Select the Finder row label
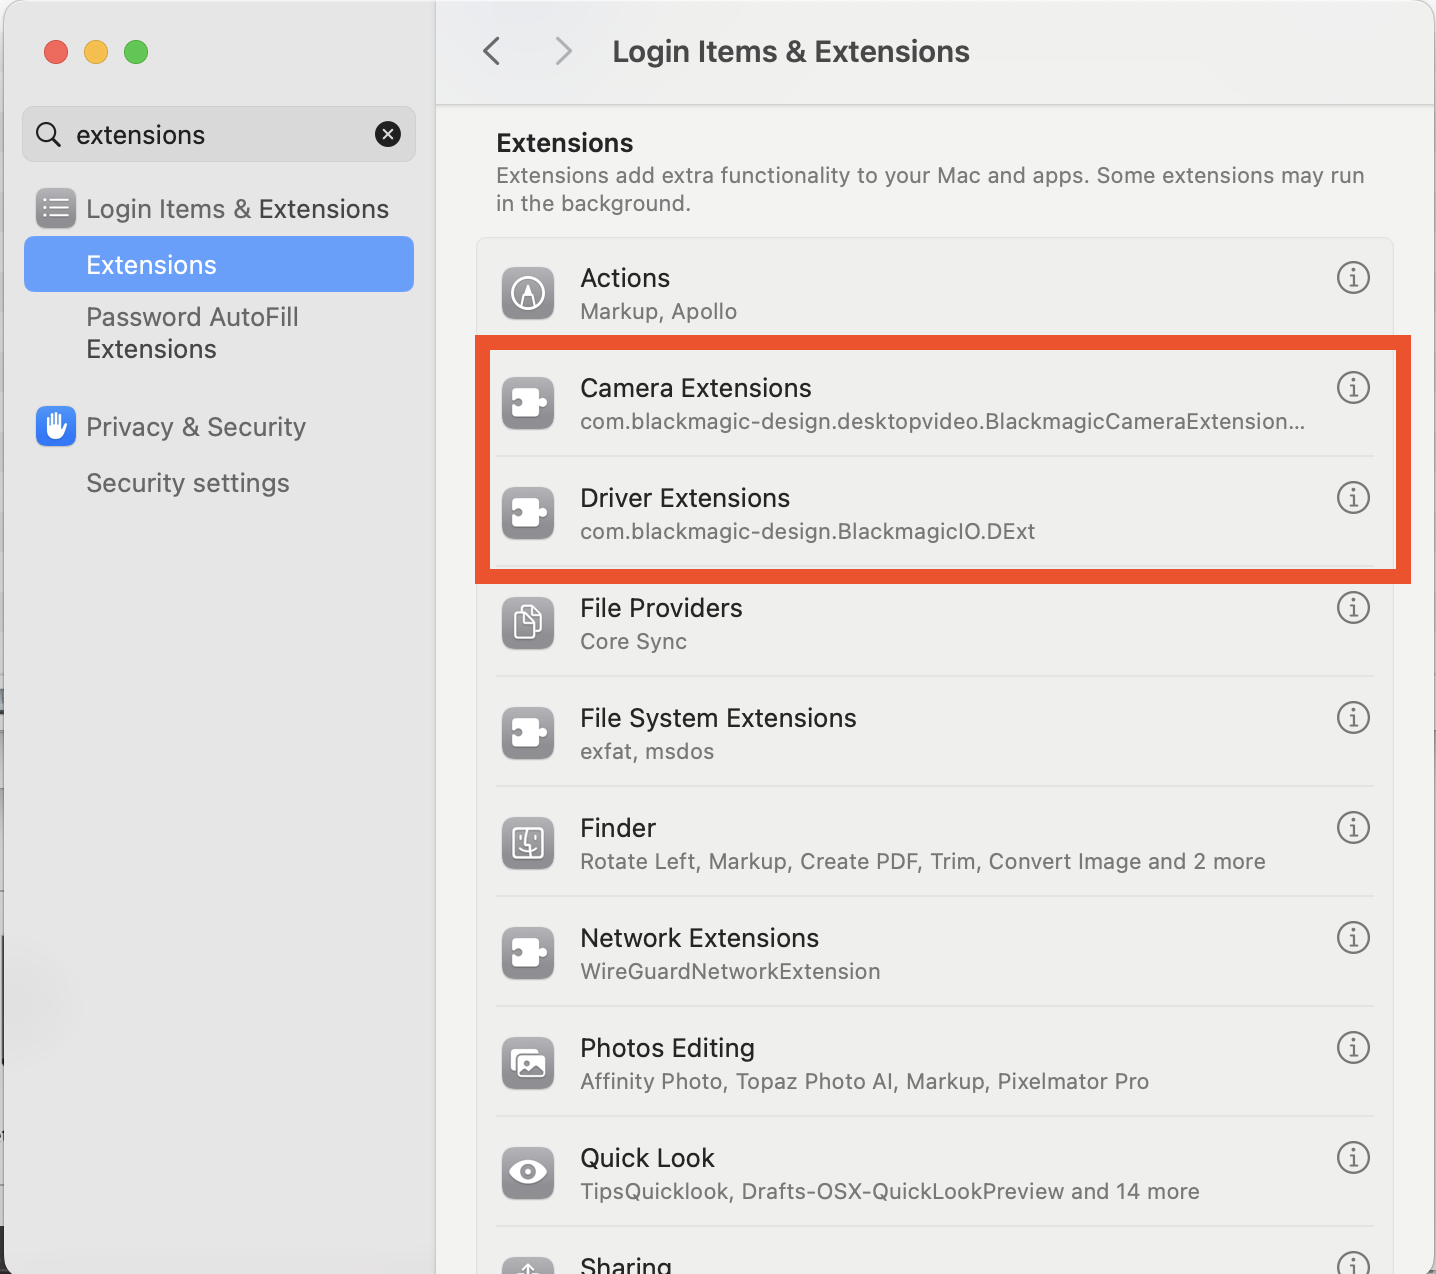Image resolution: width=1436 pixels, height=1274 pixels. pos(618,828)
